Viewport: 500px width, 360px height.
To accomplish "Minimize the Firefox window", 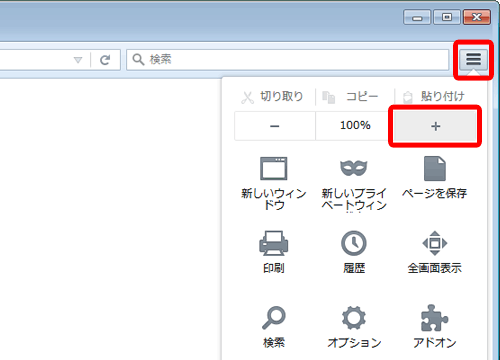I will (x=417, y=17).
